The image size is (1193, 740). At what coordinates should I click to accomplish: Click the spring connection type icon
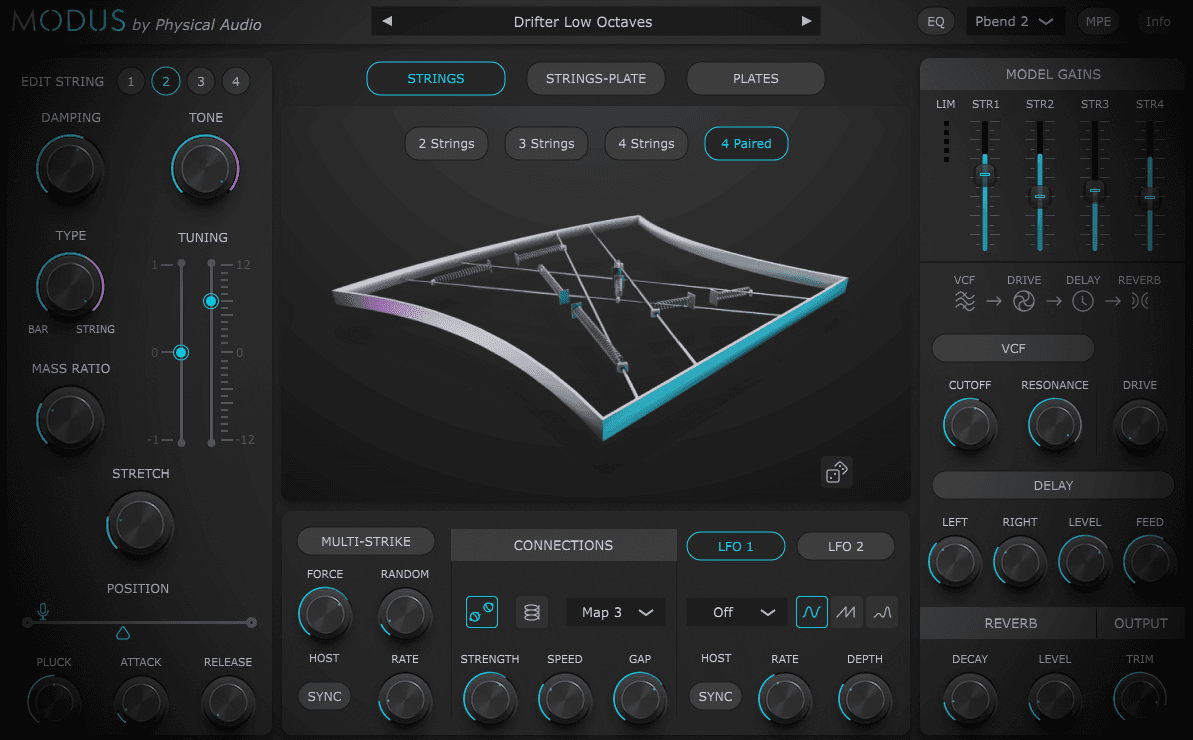532,612
